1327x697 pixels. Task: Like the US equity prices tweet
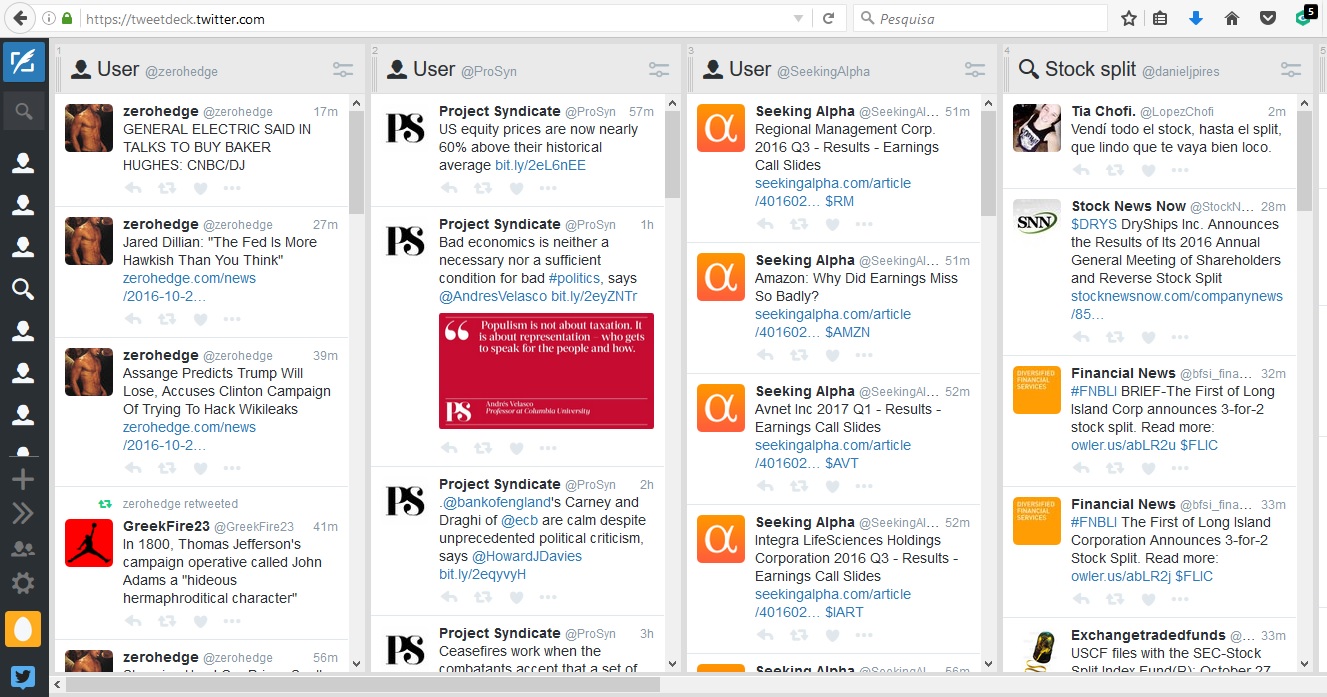pyautogui.click(x=516, y=188)
